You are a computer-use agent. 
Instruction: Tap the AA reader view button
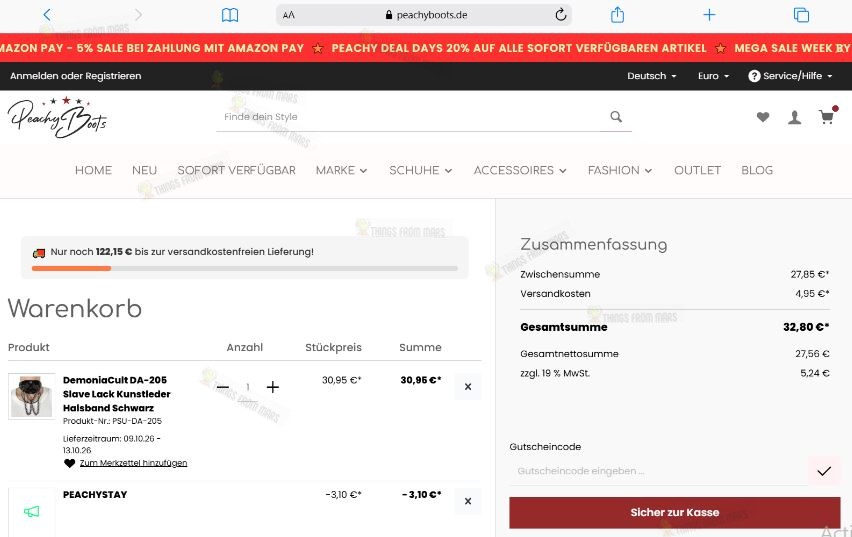point(289,15)
